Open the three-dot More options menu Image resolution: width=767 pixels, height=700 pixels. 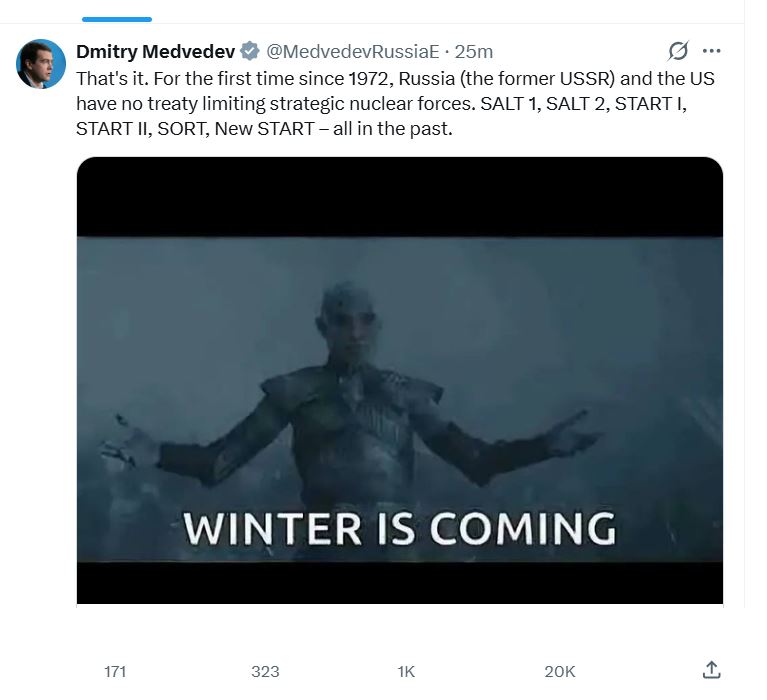[x=712, y=51]
